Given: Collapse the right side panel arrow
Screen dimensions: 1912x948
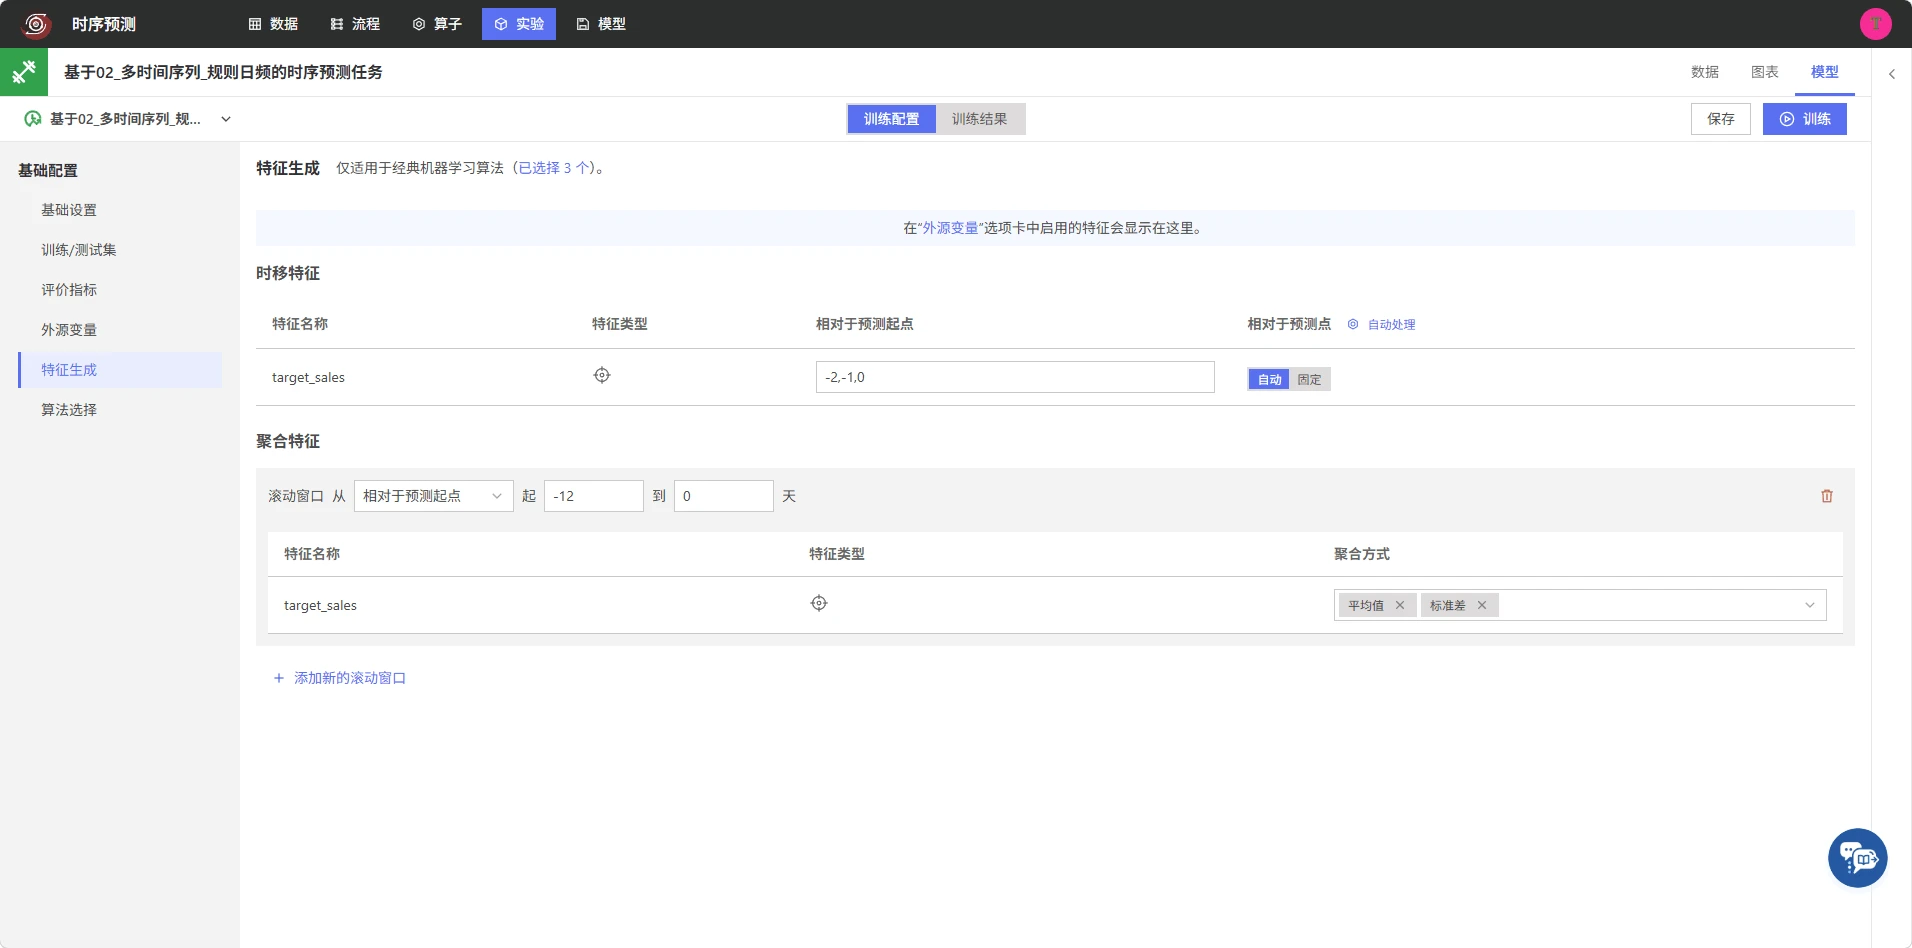Looking at the screenshot, I should pyautogui.click(x=1891, y=74).
